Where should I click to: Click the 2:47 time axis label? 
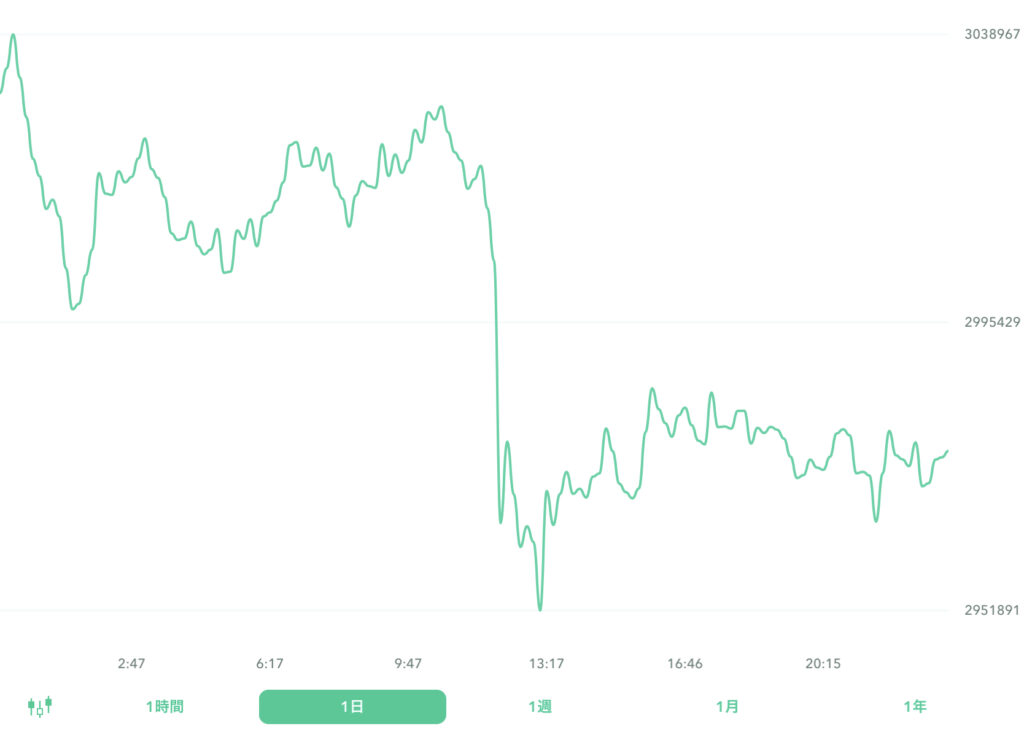131,663
